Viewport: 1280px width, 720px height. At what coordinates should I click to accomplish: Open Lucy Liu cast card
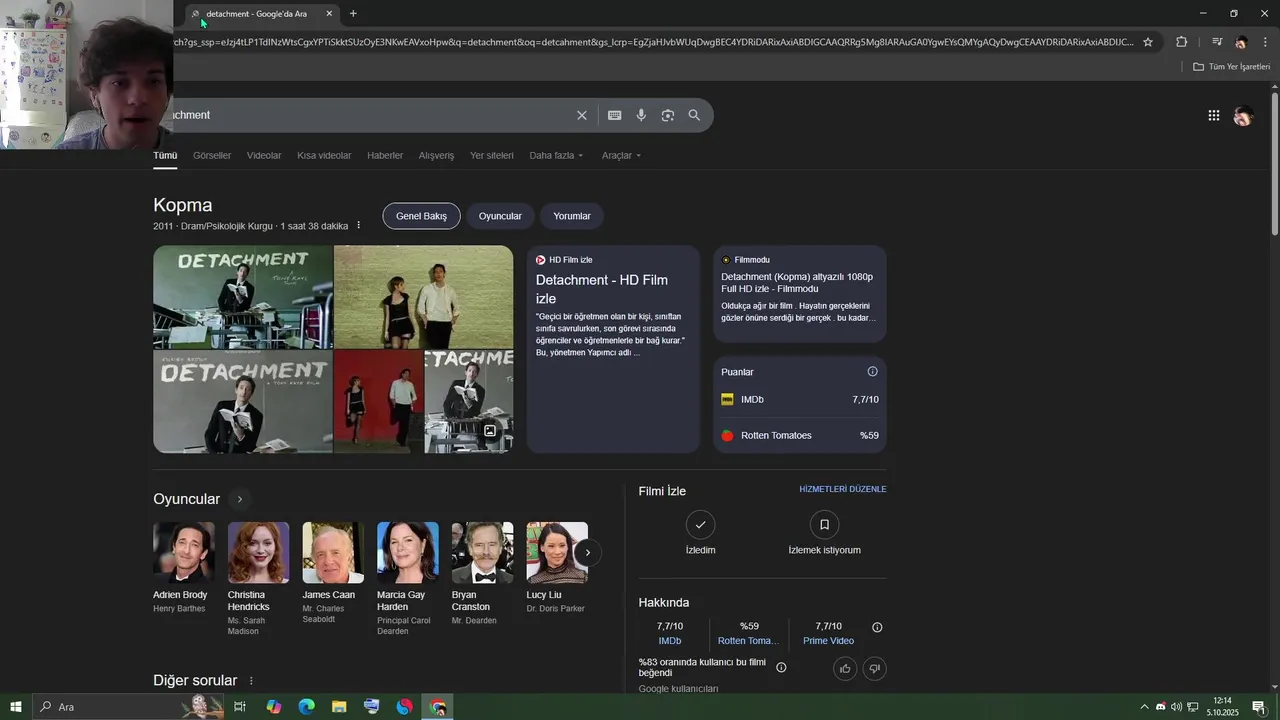[557, 567]
